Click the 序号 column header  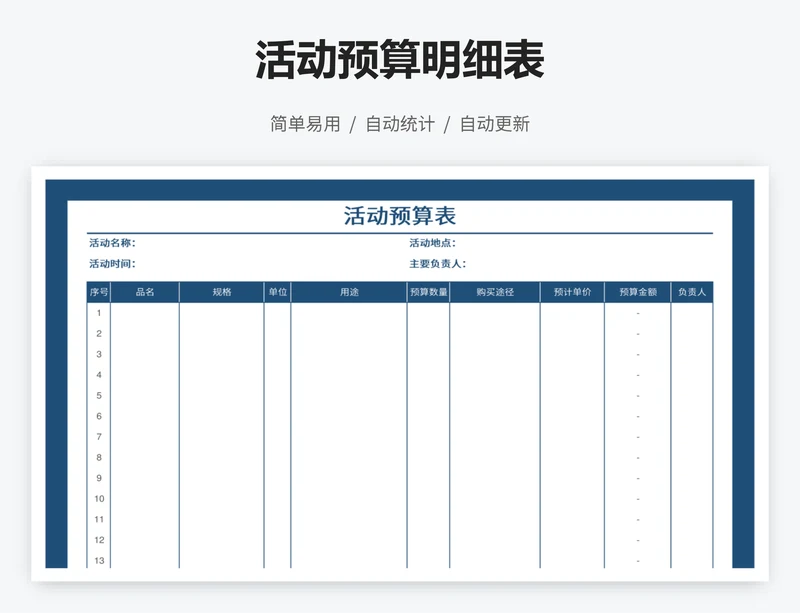tap(99, 292)
